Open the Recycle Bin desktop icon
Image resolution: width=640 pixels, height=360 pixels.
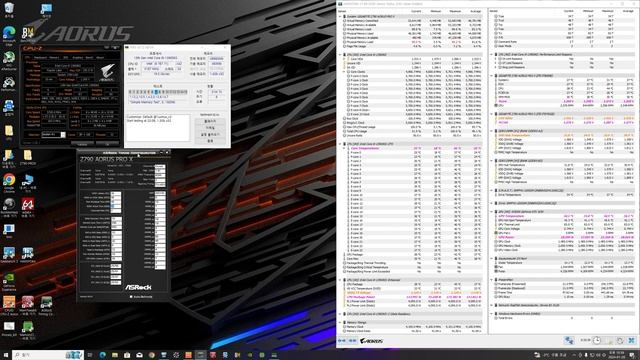coord(9,9)
